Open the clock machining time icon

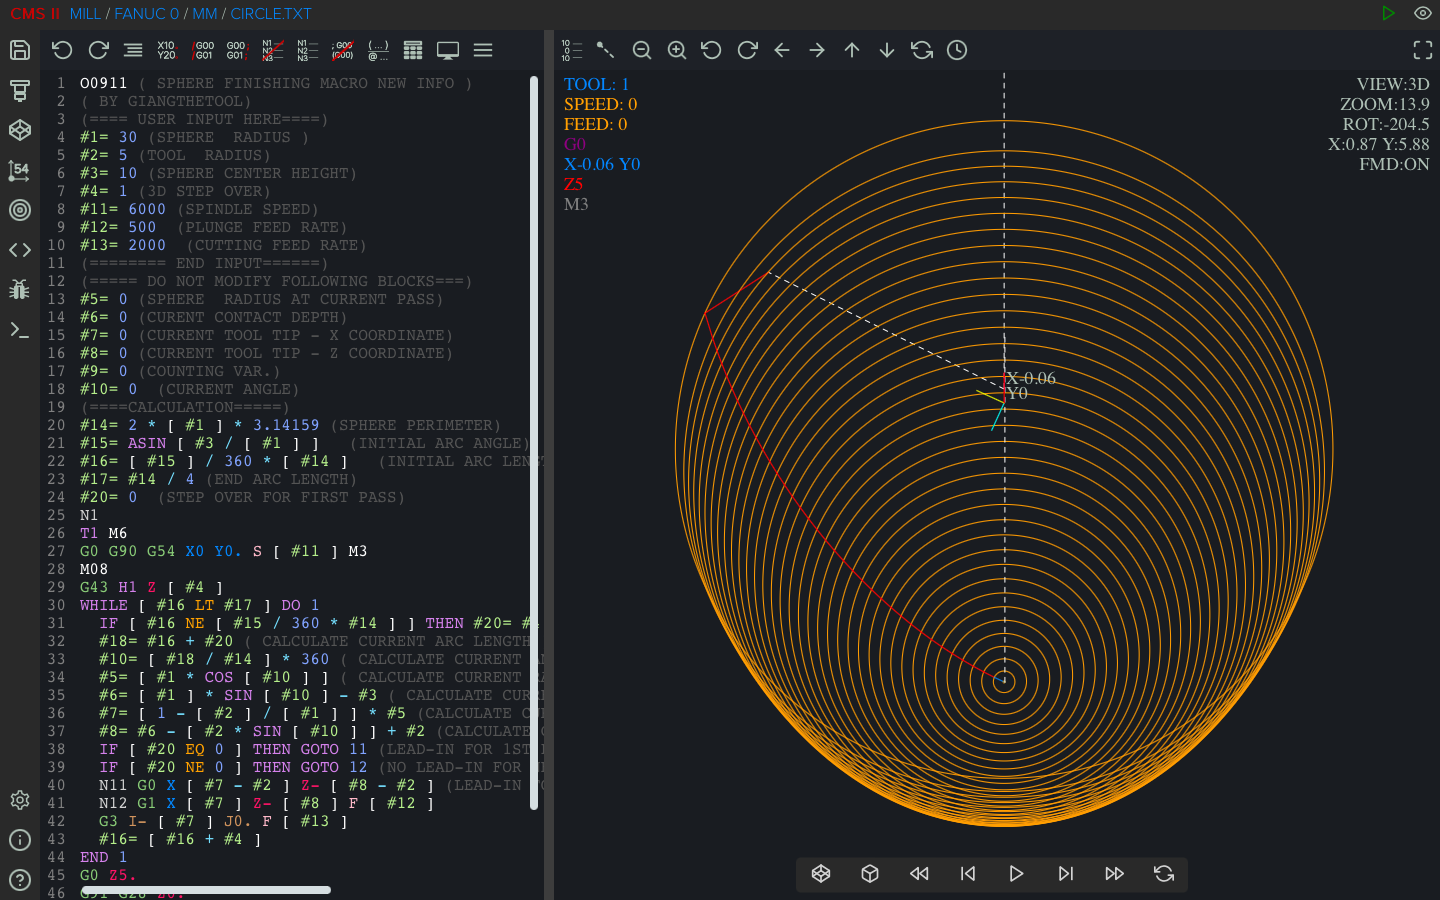coord(957,50)
